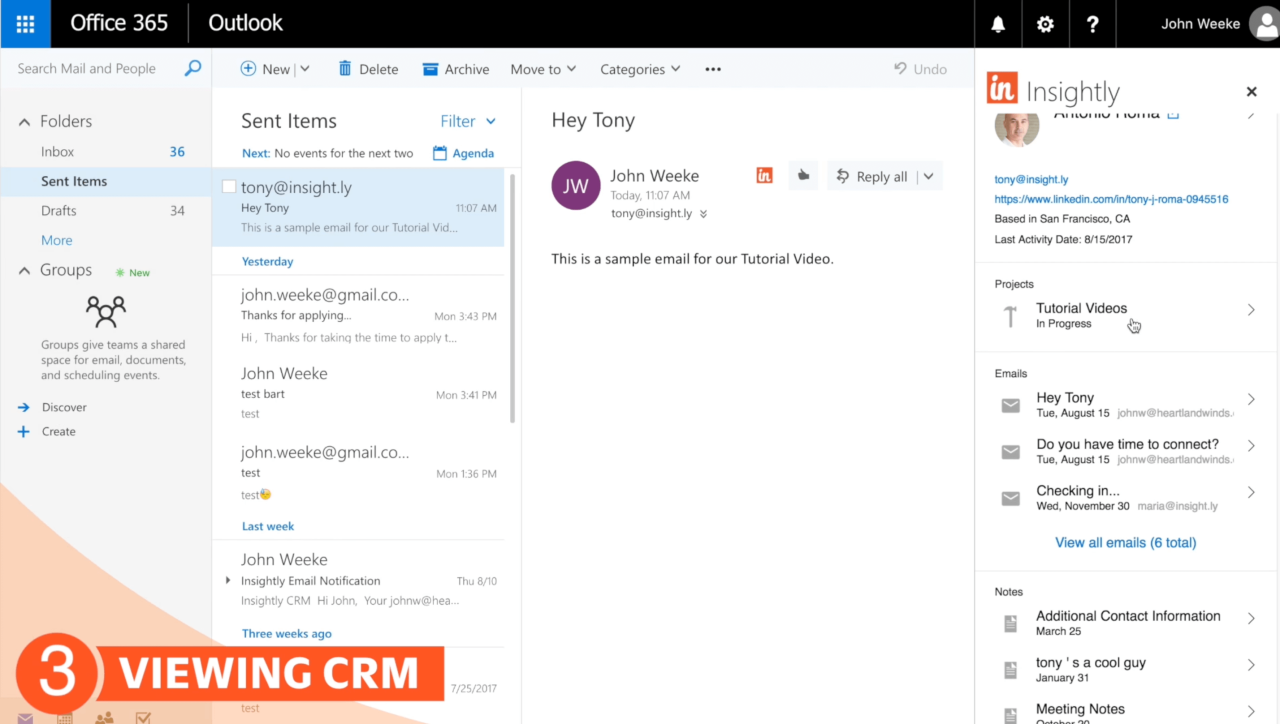The image size is (1280, 724).
Task: Click John Weeke account avatar
Action: [1265, 24]
